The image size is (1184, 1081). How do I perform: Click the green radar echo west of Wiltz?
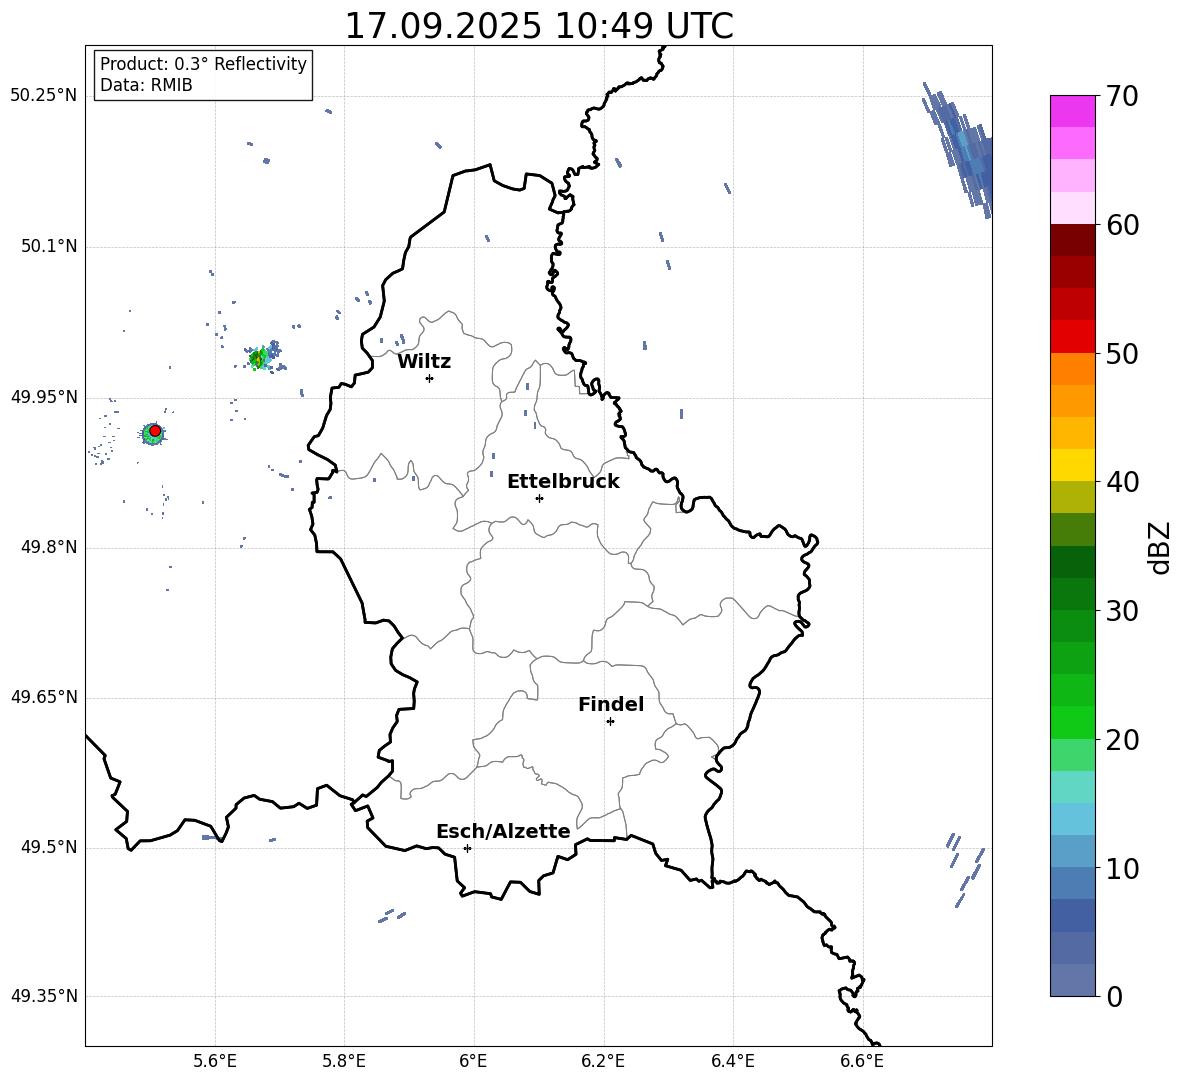click(x=260, y=357)
